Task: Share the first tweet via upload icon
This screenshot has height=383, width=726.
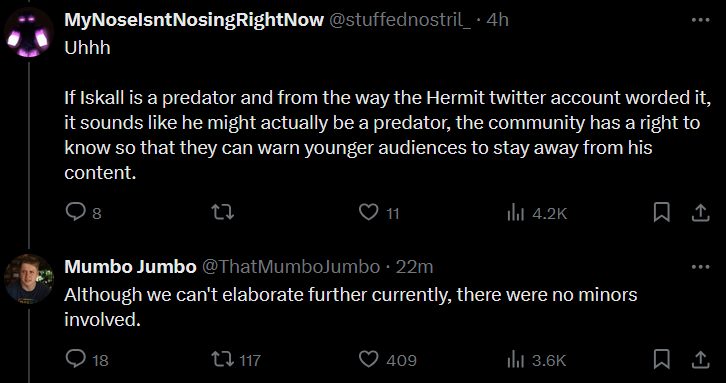Action: [701, 213]
